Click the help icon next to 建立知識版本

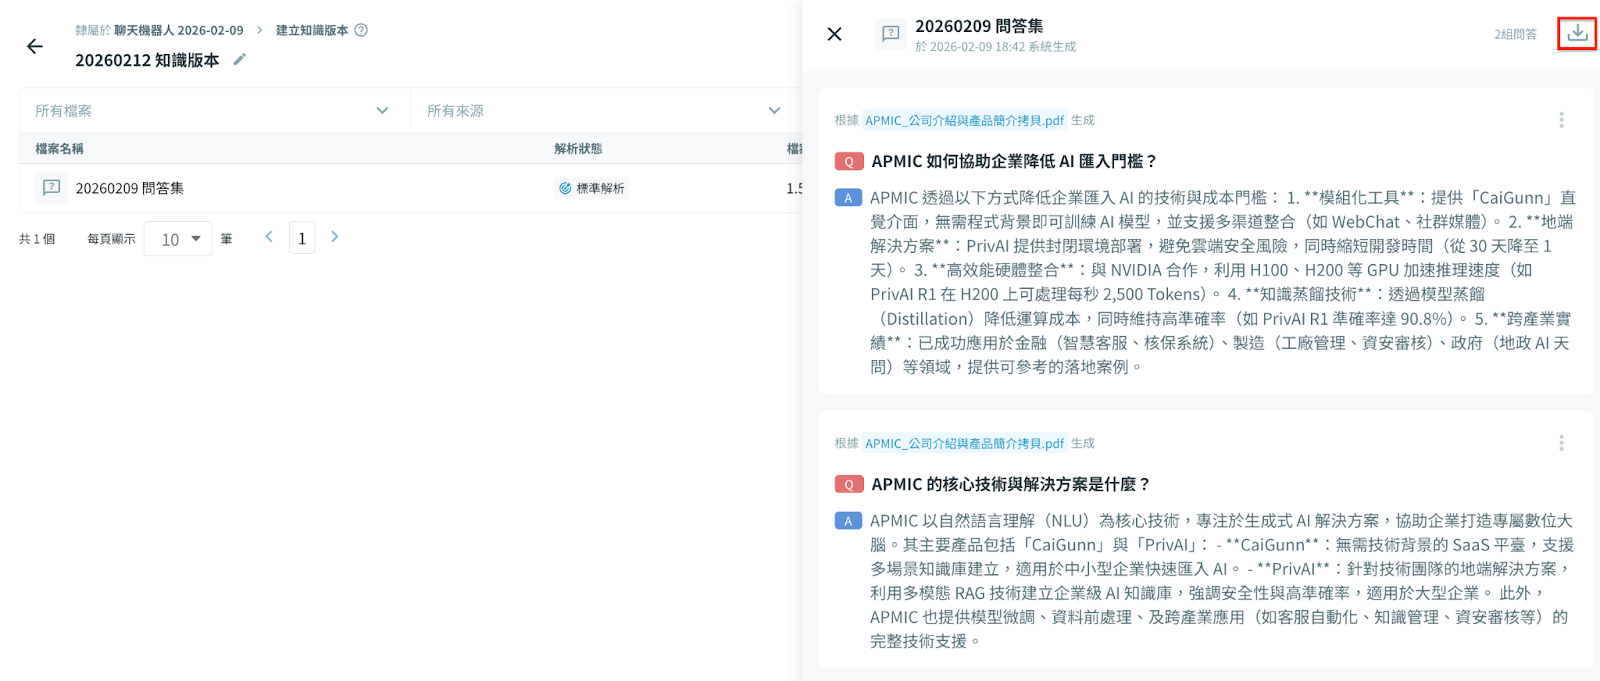point(361,30)
